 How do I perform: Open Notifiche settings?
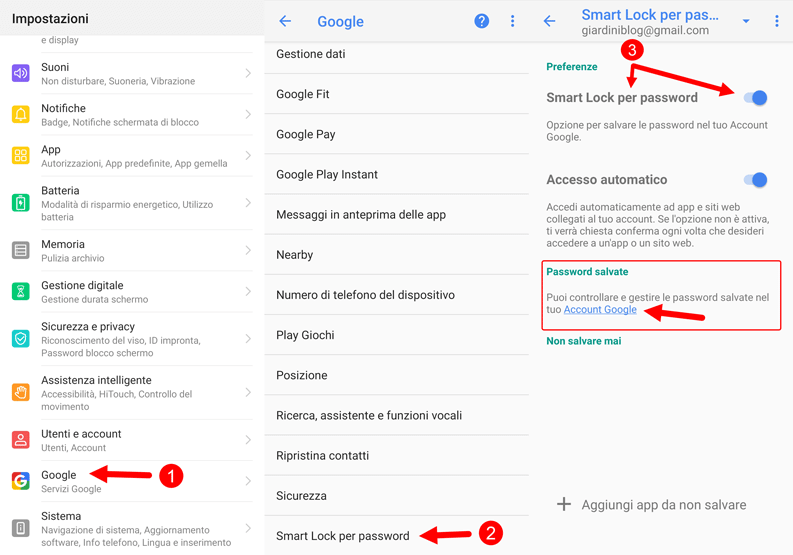click(x=131, y=115)
